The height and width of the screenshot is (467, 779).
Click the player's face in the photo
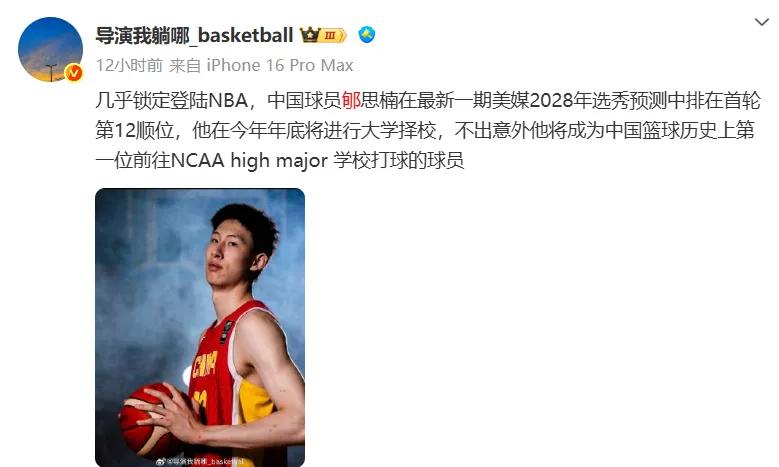click(x=231, y=257)
